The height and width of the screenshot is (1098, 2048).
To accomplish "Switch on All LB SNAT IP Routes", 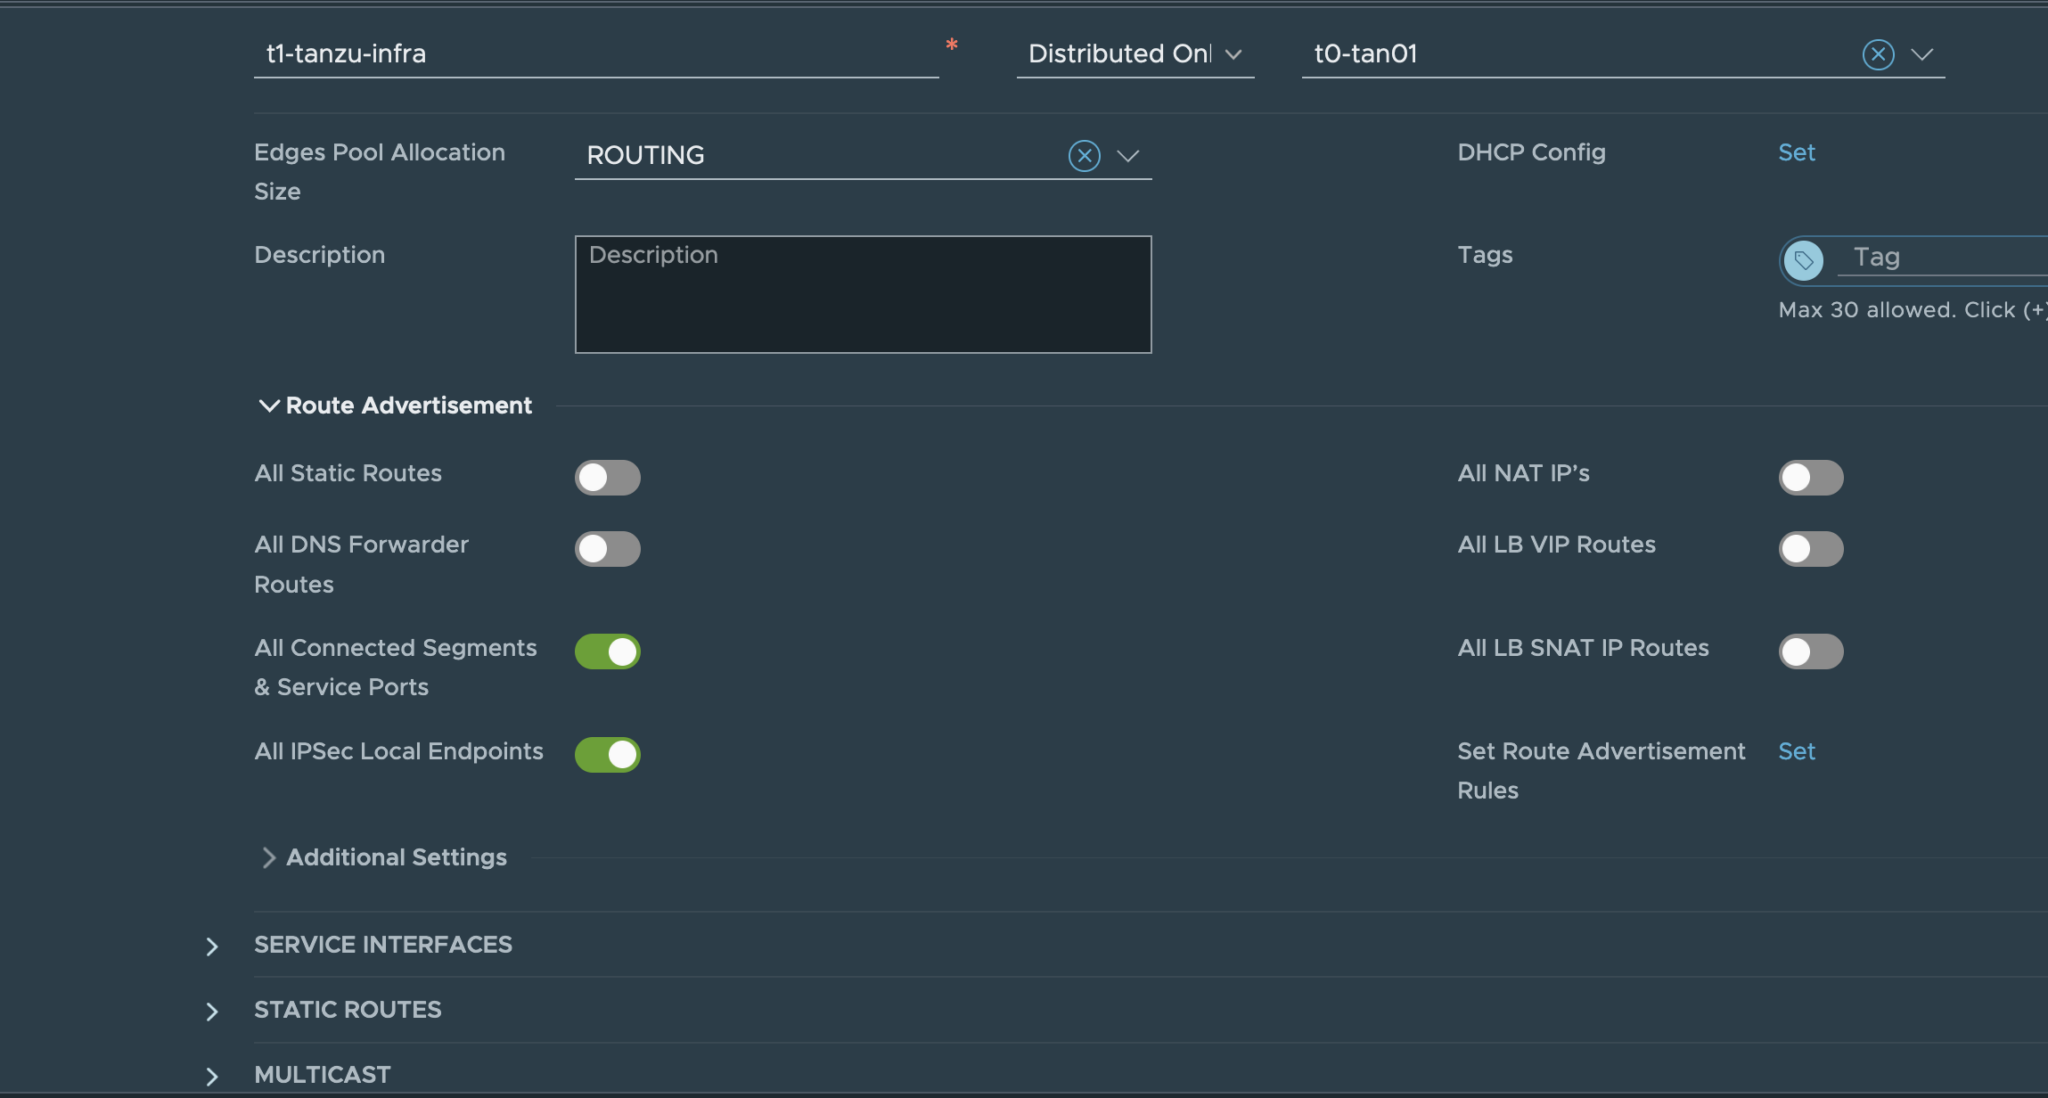I will click(1810, 651).
